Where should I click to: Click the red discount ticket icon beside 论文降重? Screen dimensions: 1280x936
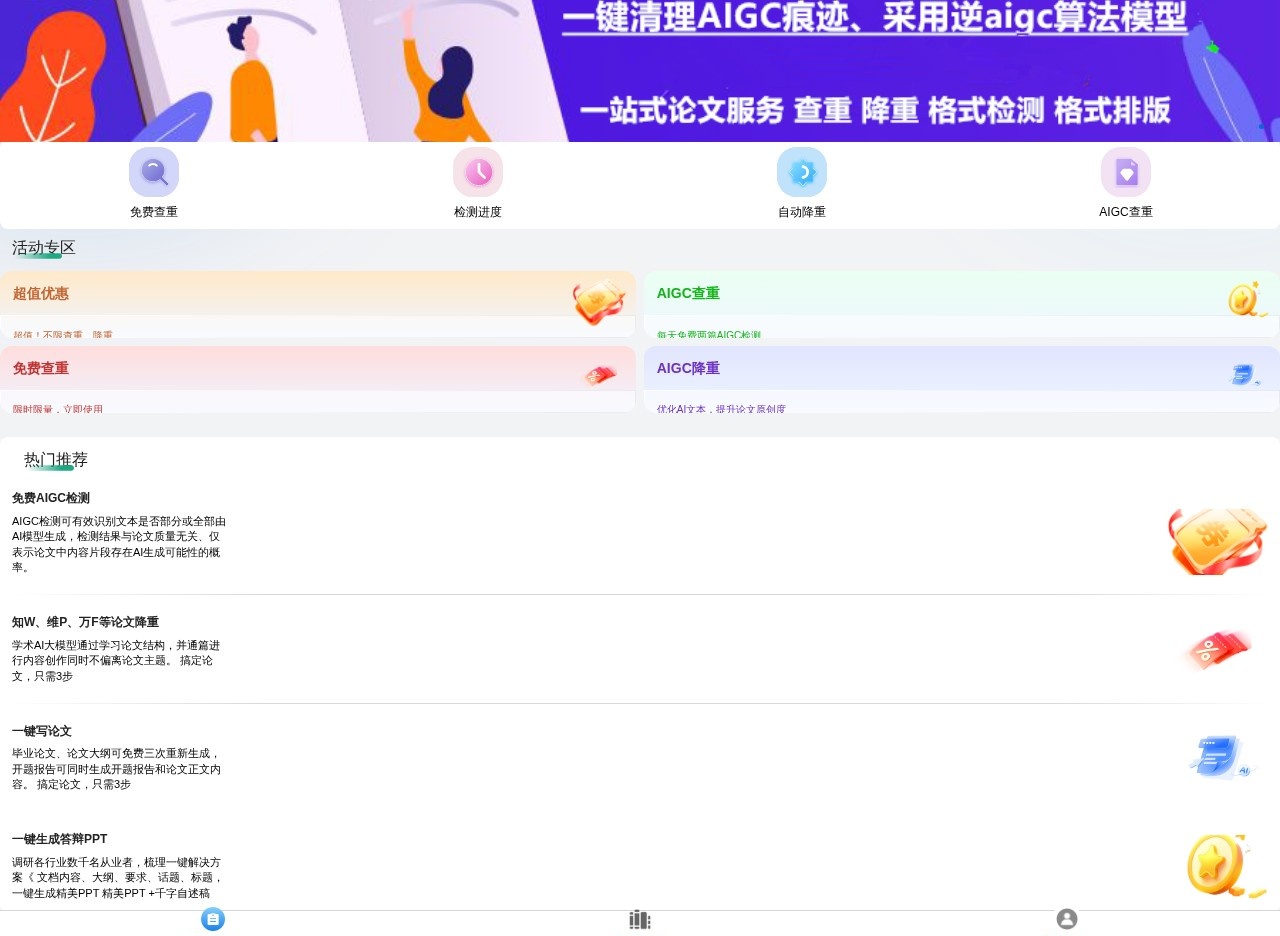pos(1217,650)
